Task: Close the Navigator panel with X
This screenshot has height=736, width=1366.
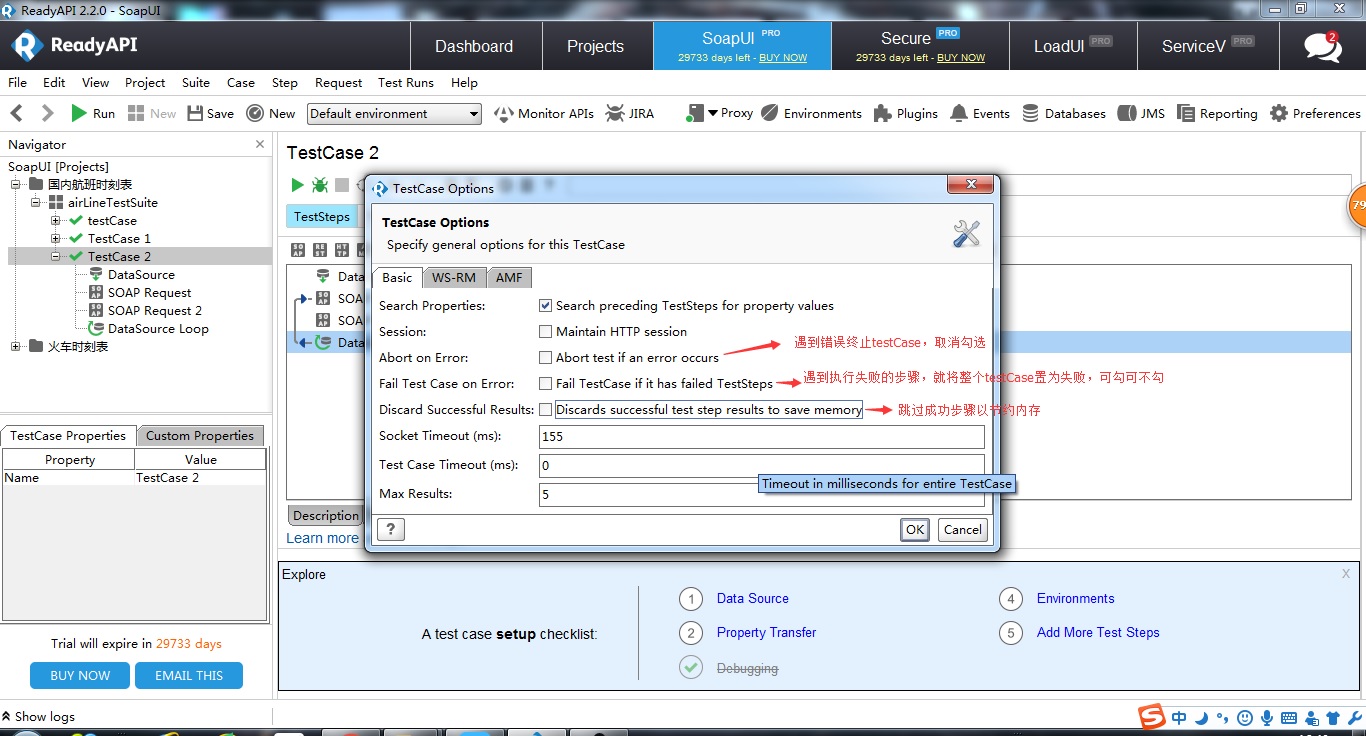Action: (x=260, y=144)
